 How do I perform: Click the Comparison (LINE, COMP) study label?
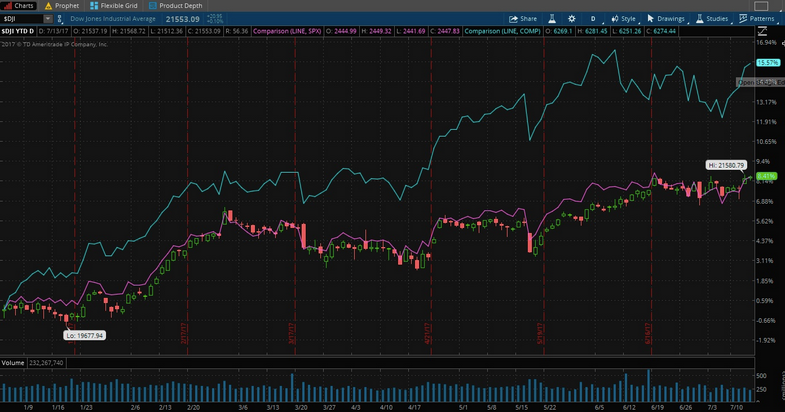[502, 31]
